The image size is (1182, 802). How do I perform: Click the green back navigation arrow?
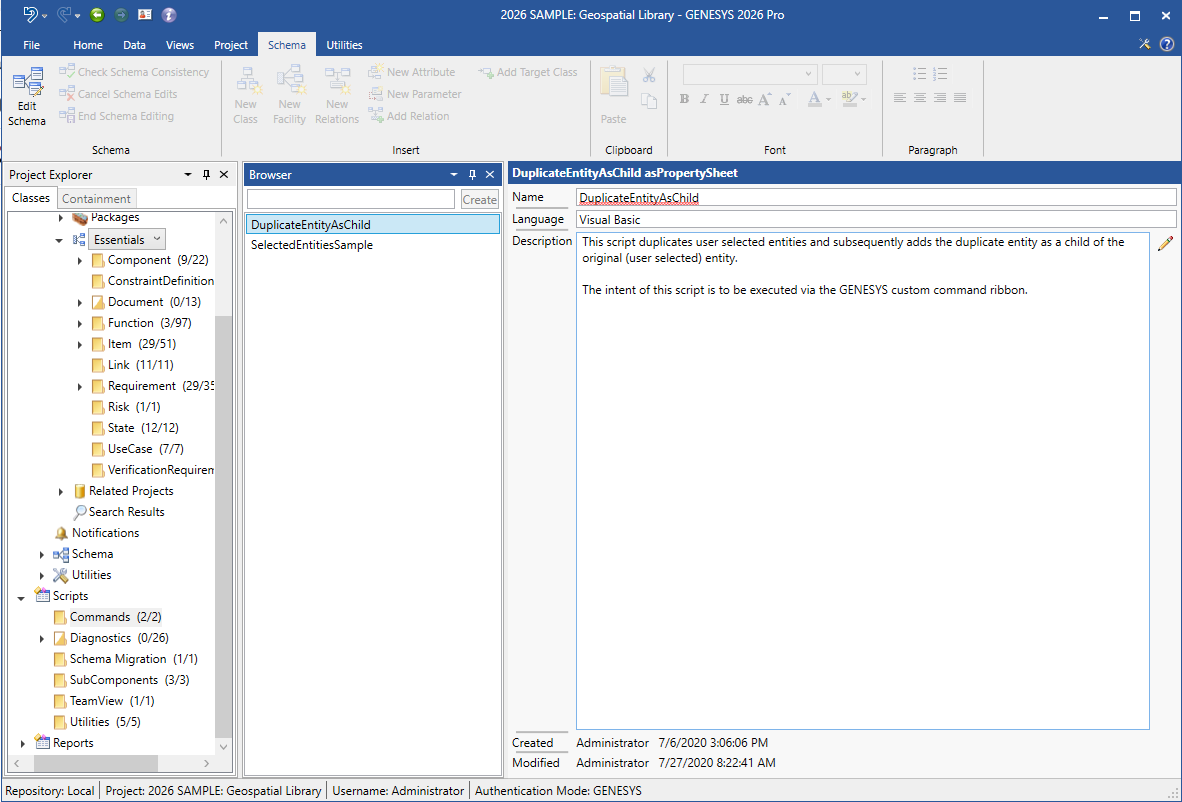coord(97,15)
